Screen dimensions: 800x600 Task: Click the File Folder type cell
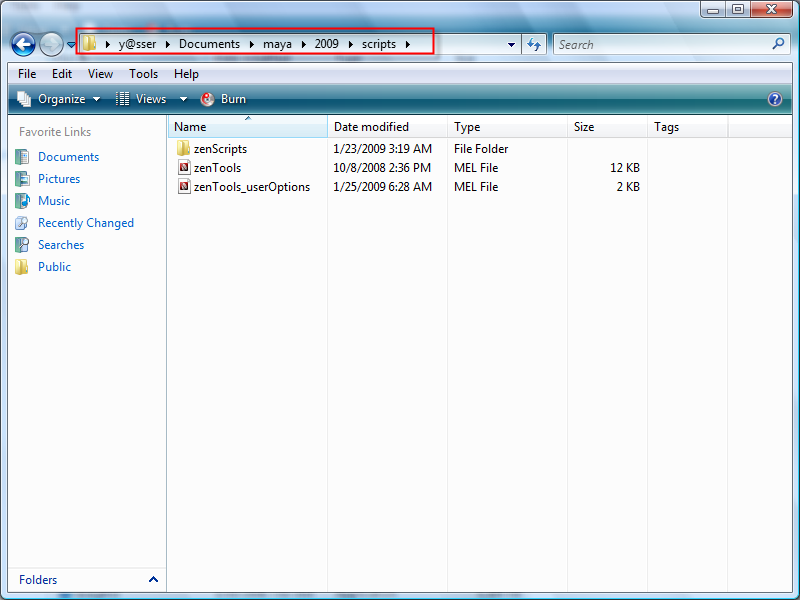481,149
